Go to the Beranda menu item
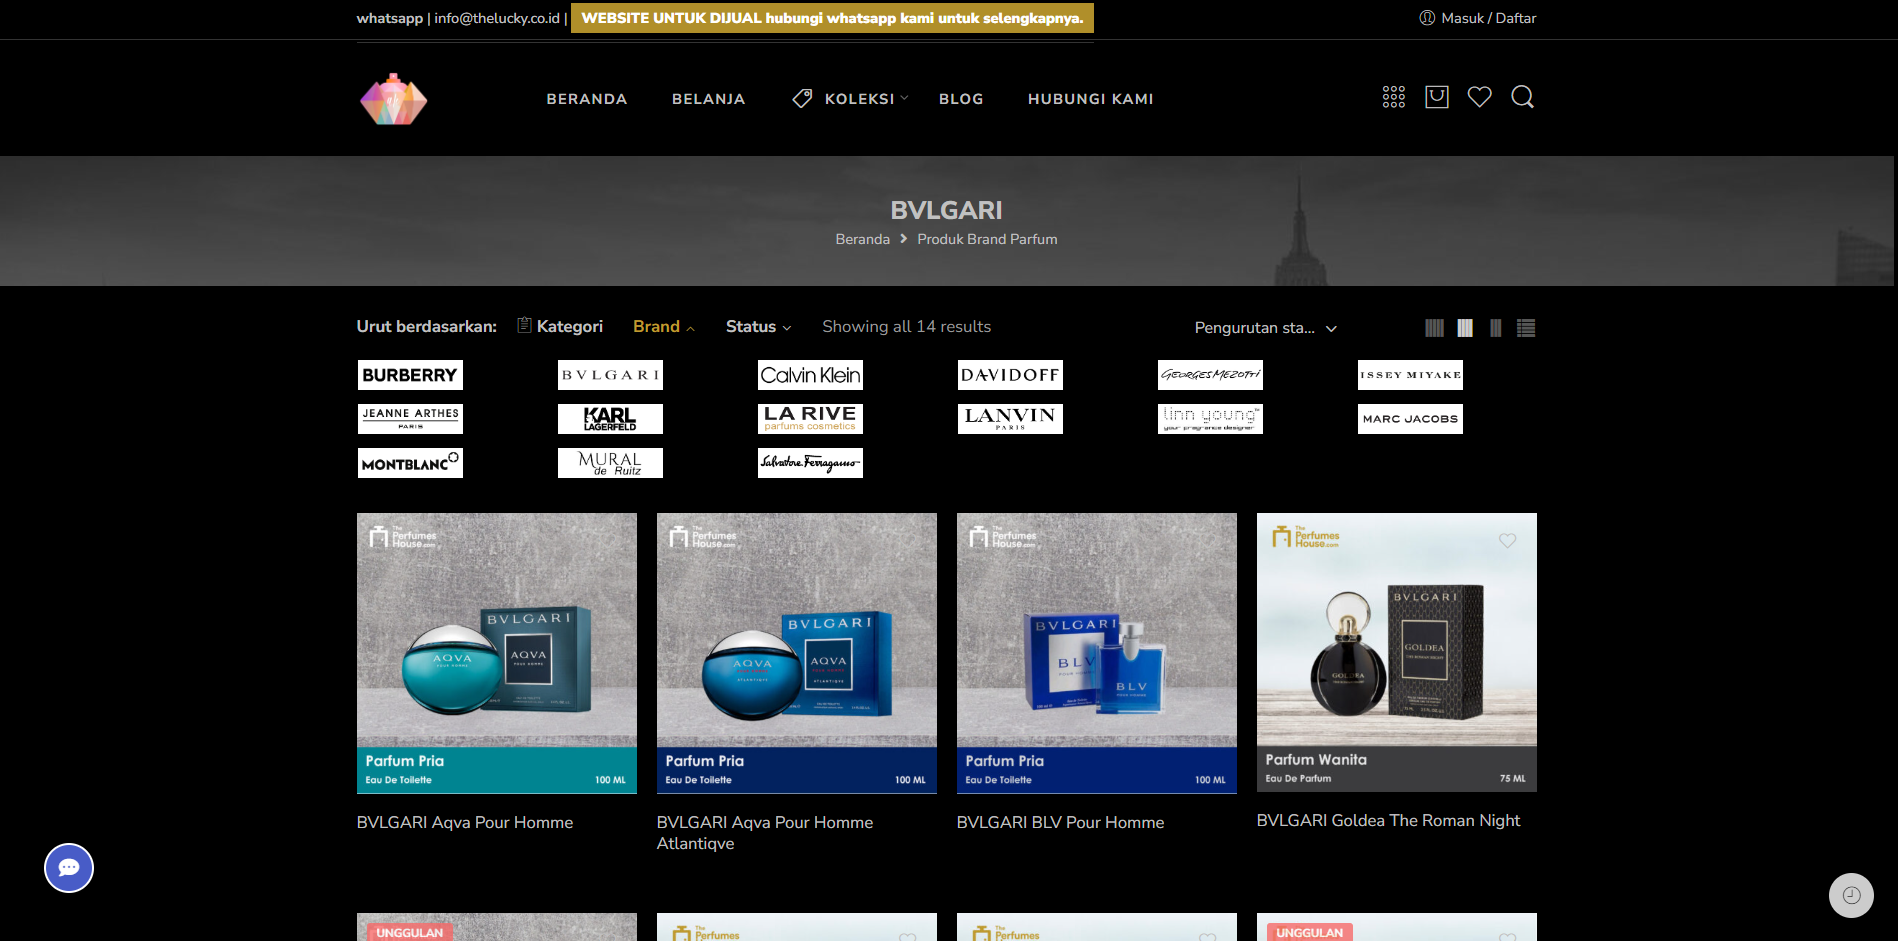Image resolution: width=1898 pixels, height=941 pixels. (x=587, y=99)
